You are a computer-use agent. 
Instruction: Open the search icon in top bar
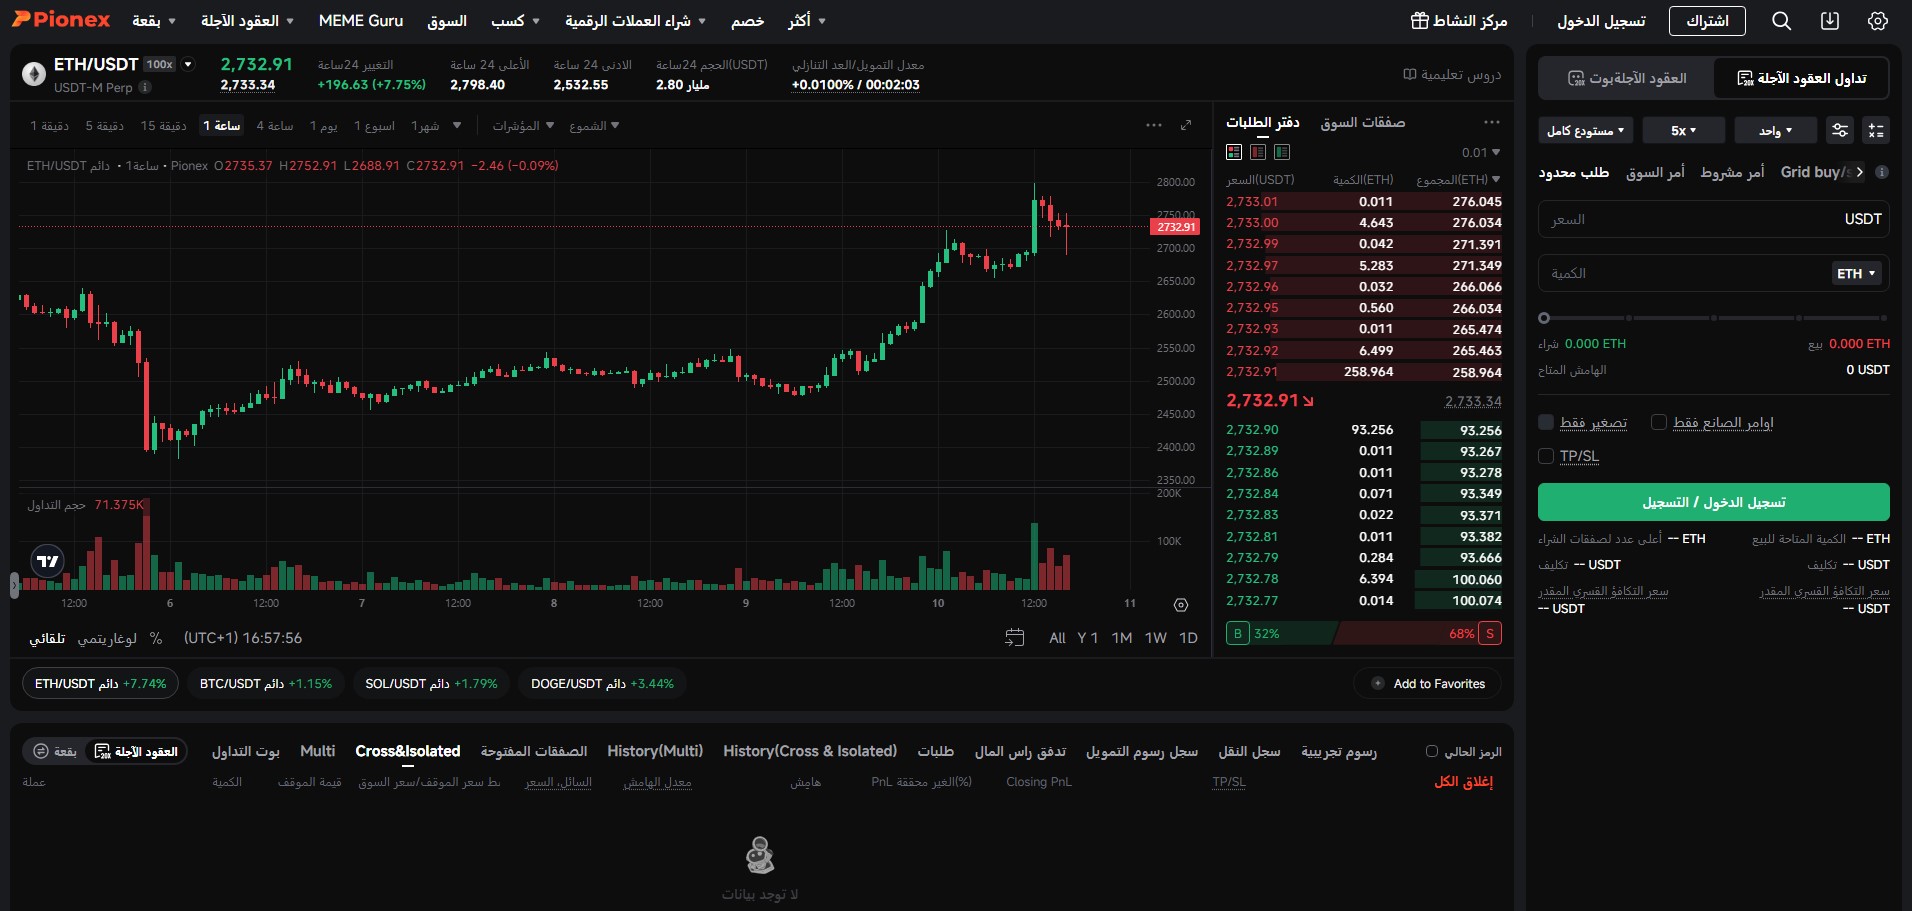[1781, 20]
